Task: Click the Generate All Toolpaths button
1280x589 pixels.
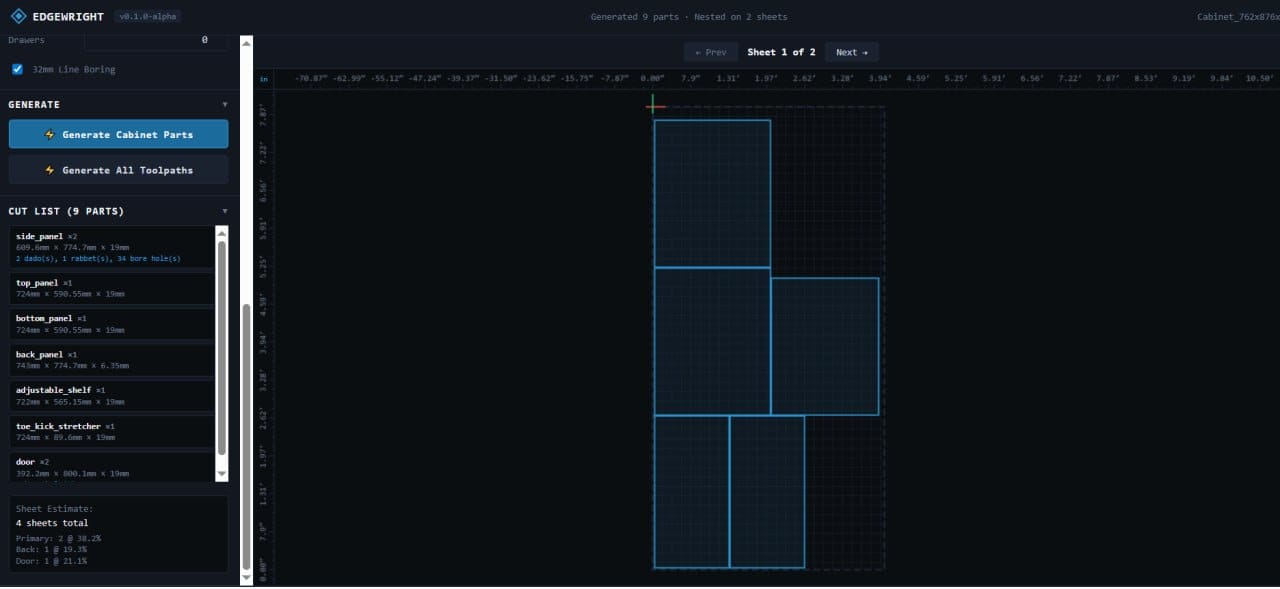Action: (118, 169)
